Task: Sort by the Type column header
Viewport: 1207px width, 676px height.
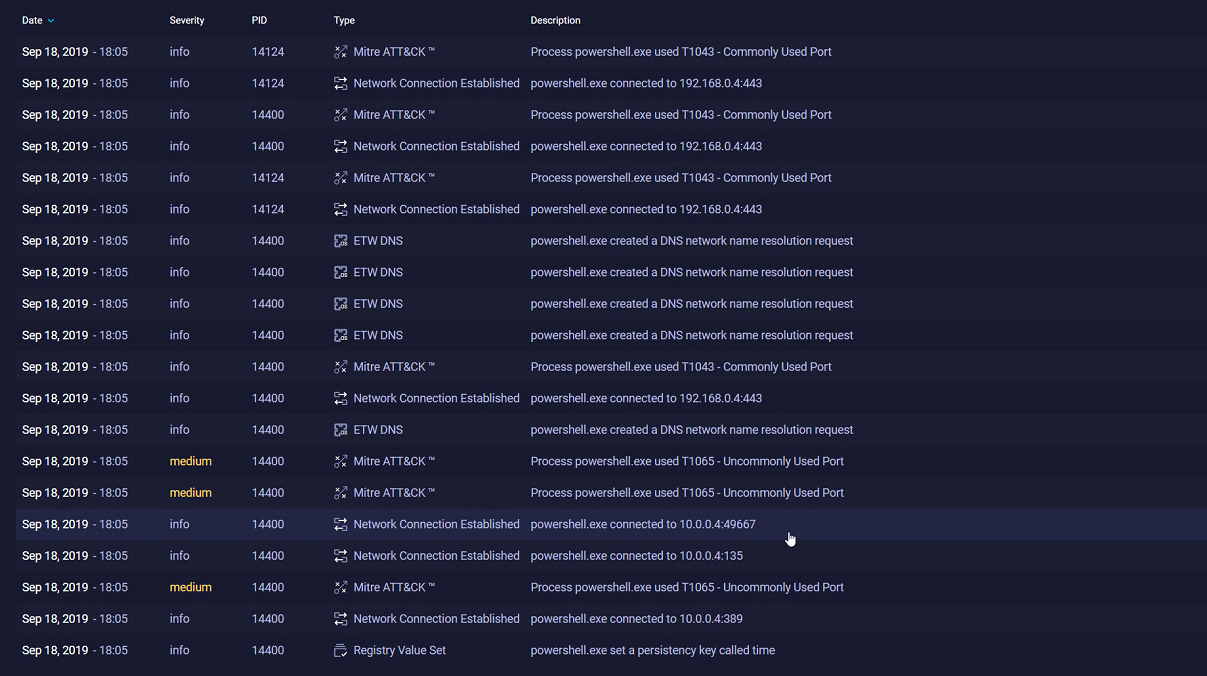Action: pyautogui.click(x=344, y=20)
